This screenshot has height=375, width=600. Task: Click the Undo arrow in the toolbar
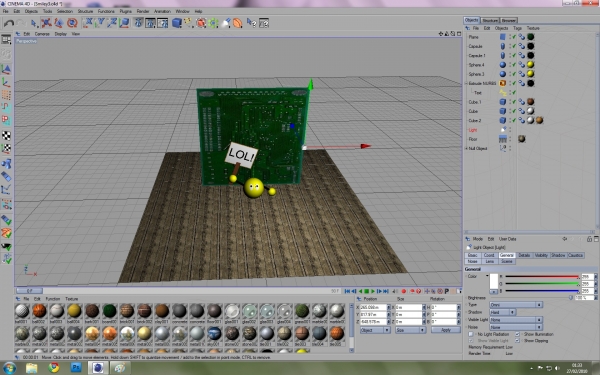[x=8, y=23]
